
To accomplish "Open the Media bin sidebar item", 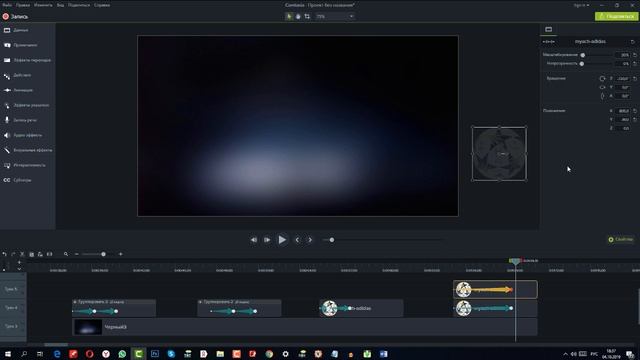I will pos(16,30).
